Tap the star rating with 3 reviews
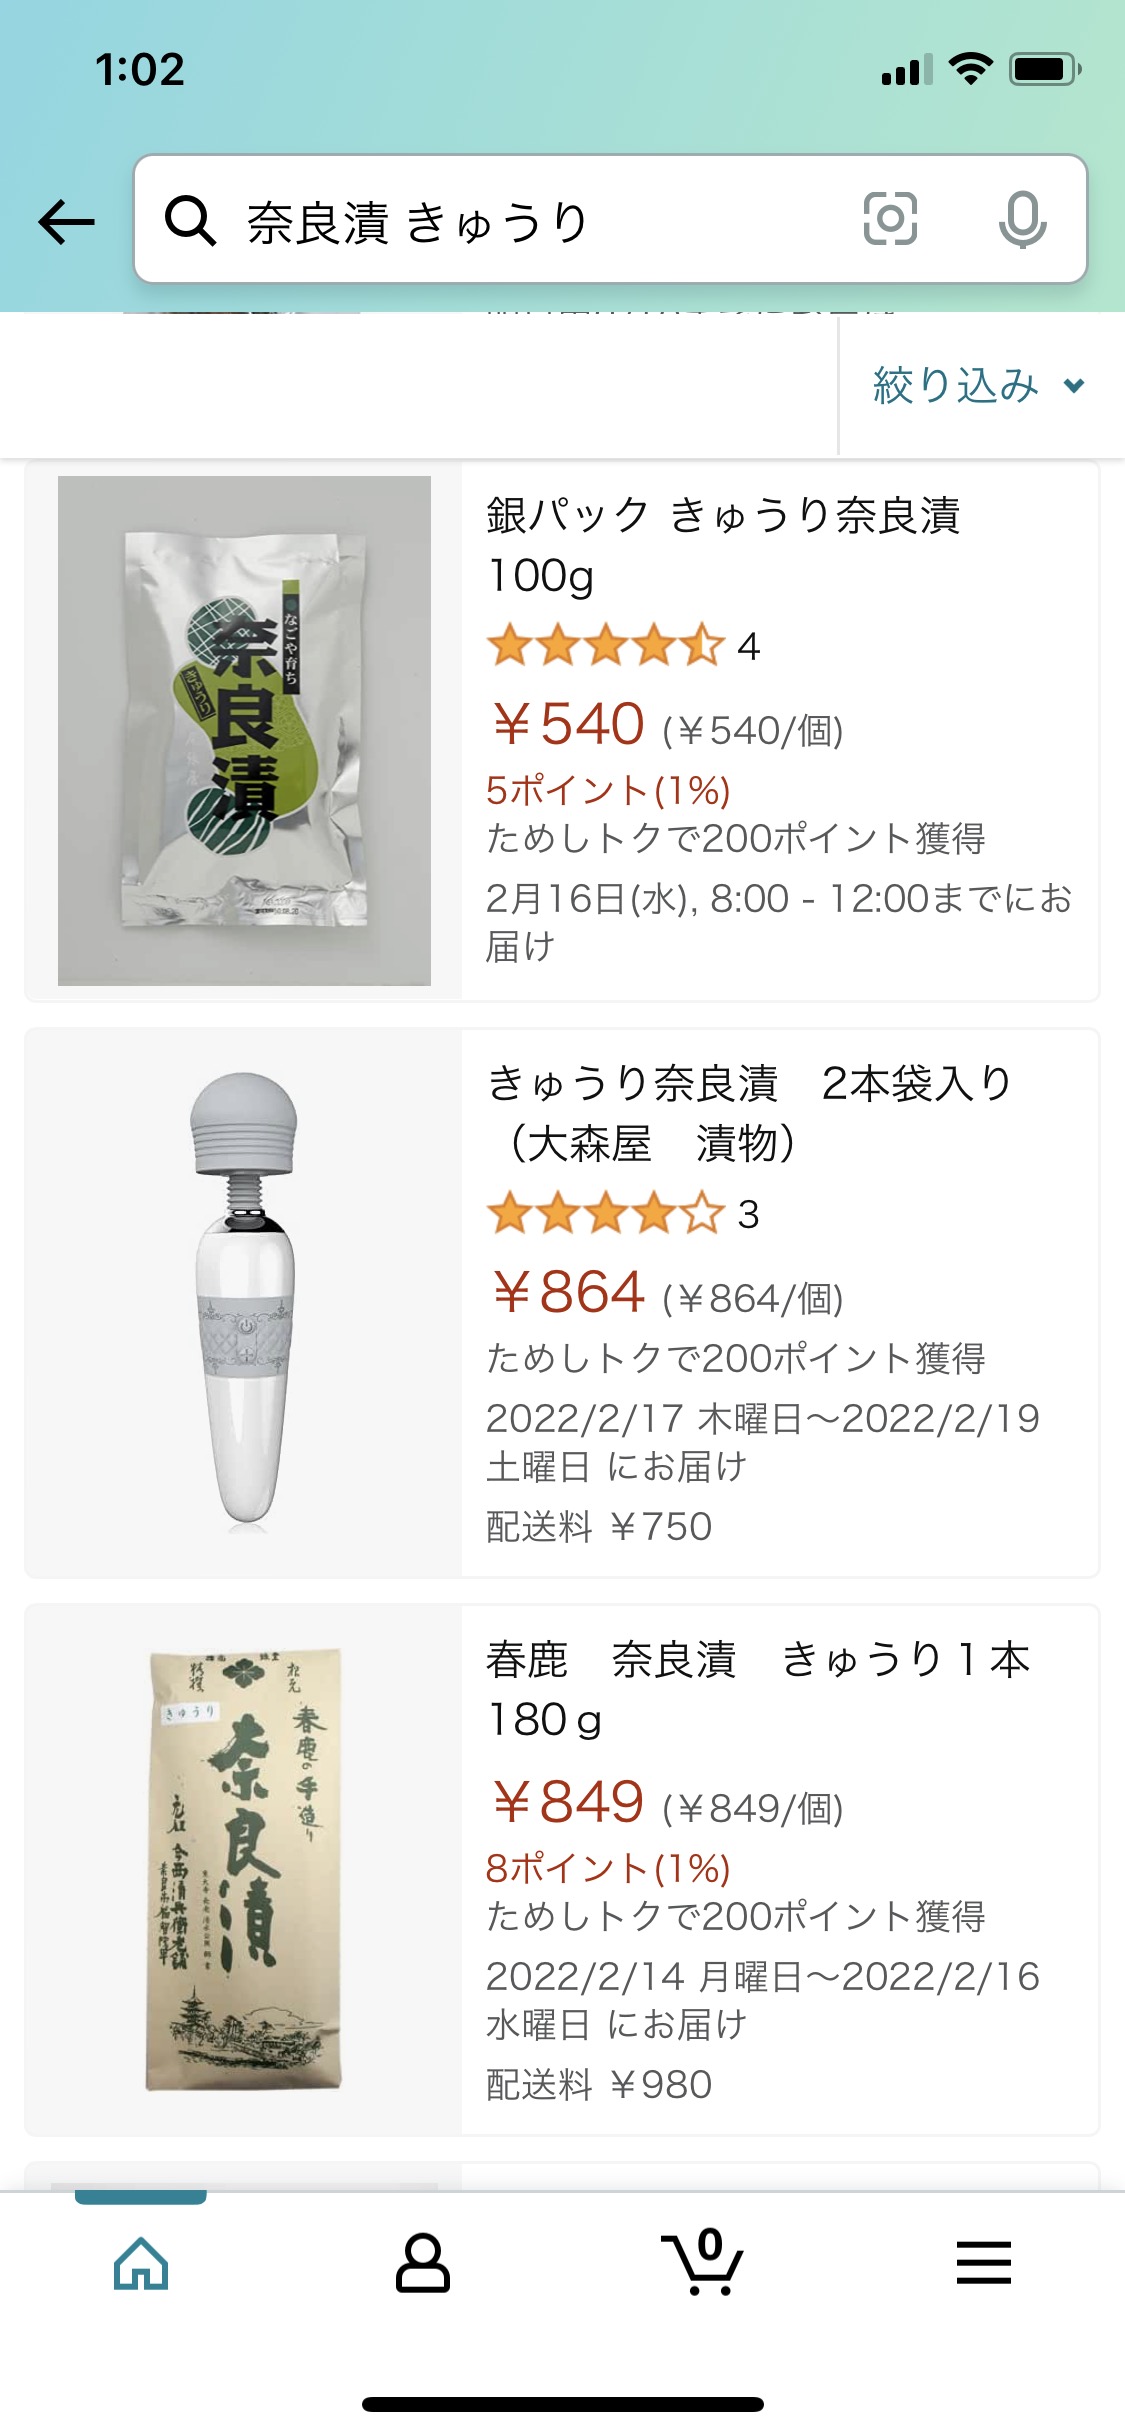Viewport: 1125px width, 2436px height. click(x=622, y=1214)
